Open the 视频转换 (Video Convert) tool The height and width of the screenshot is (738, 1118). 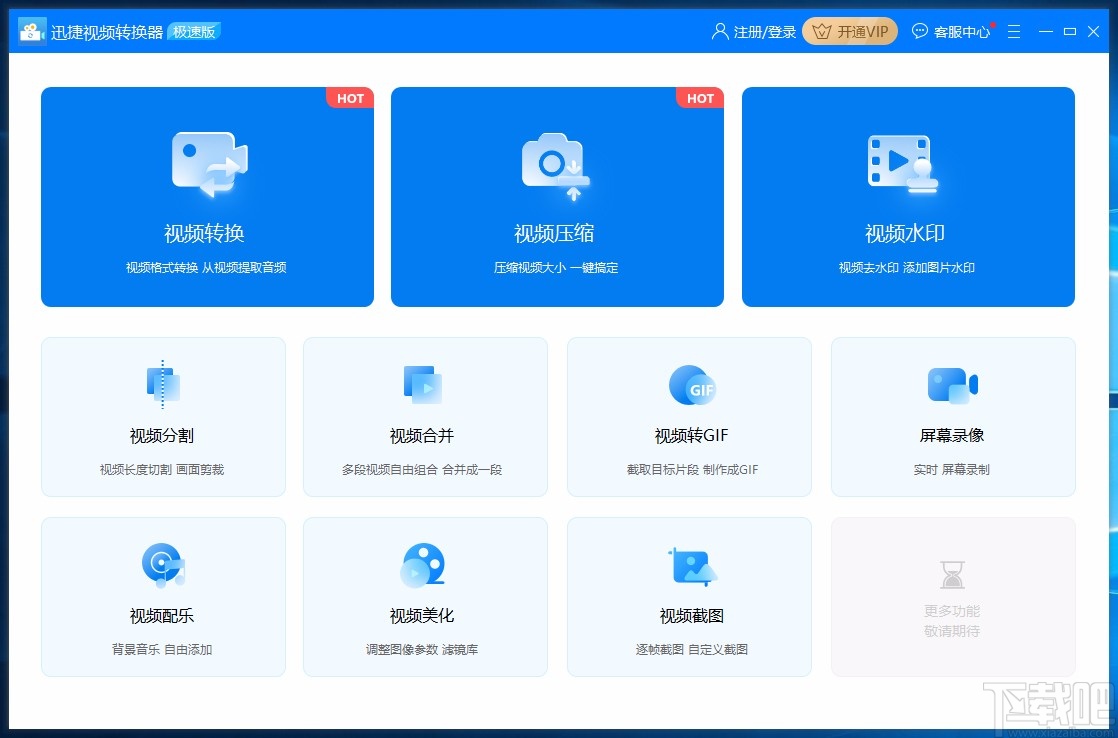(206, 197)
